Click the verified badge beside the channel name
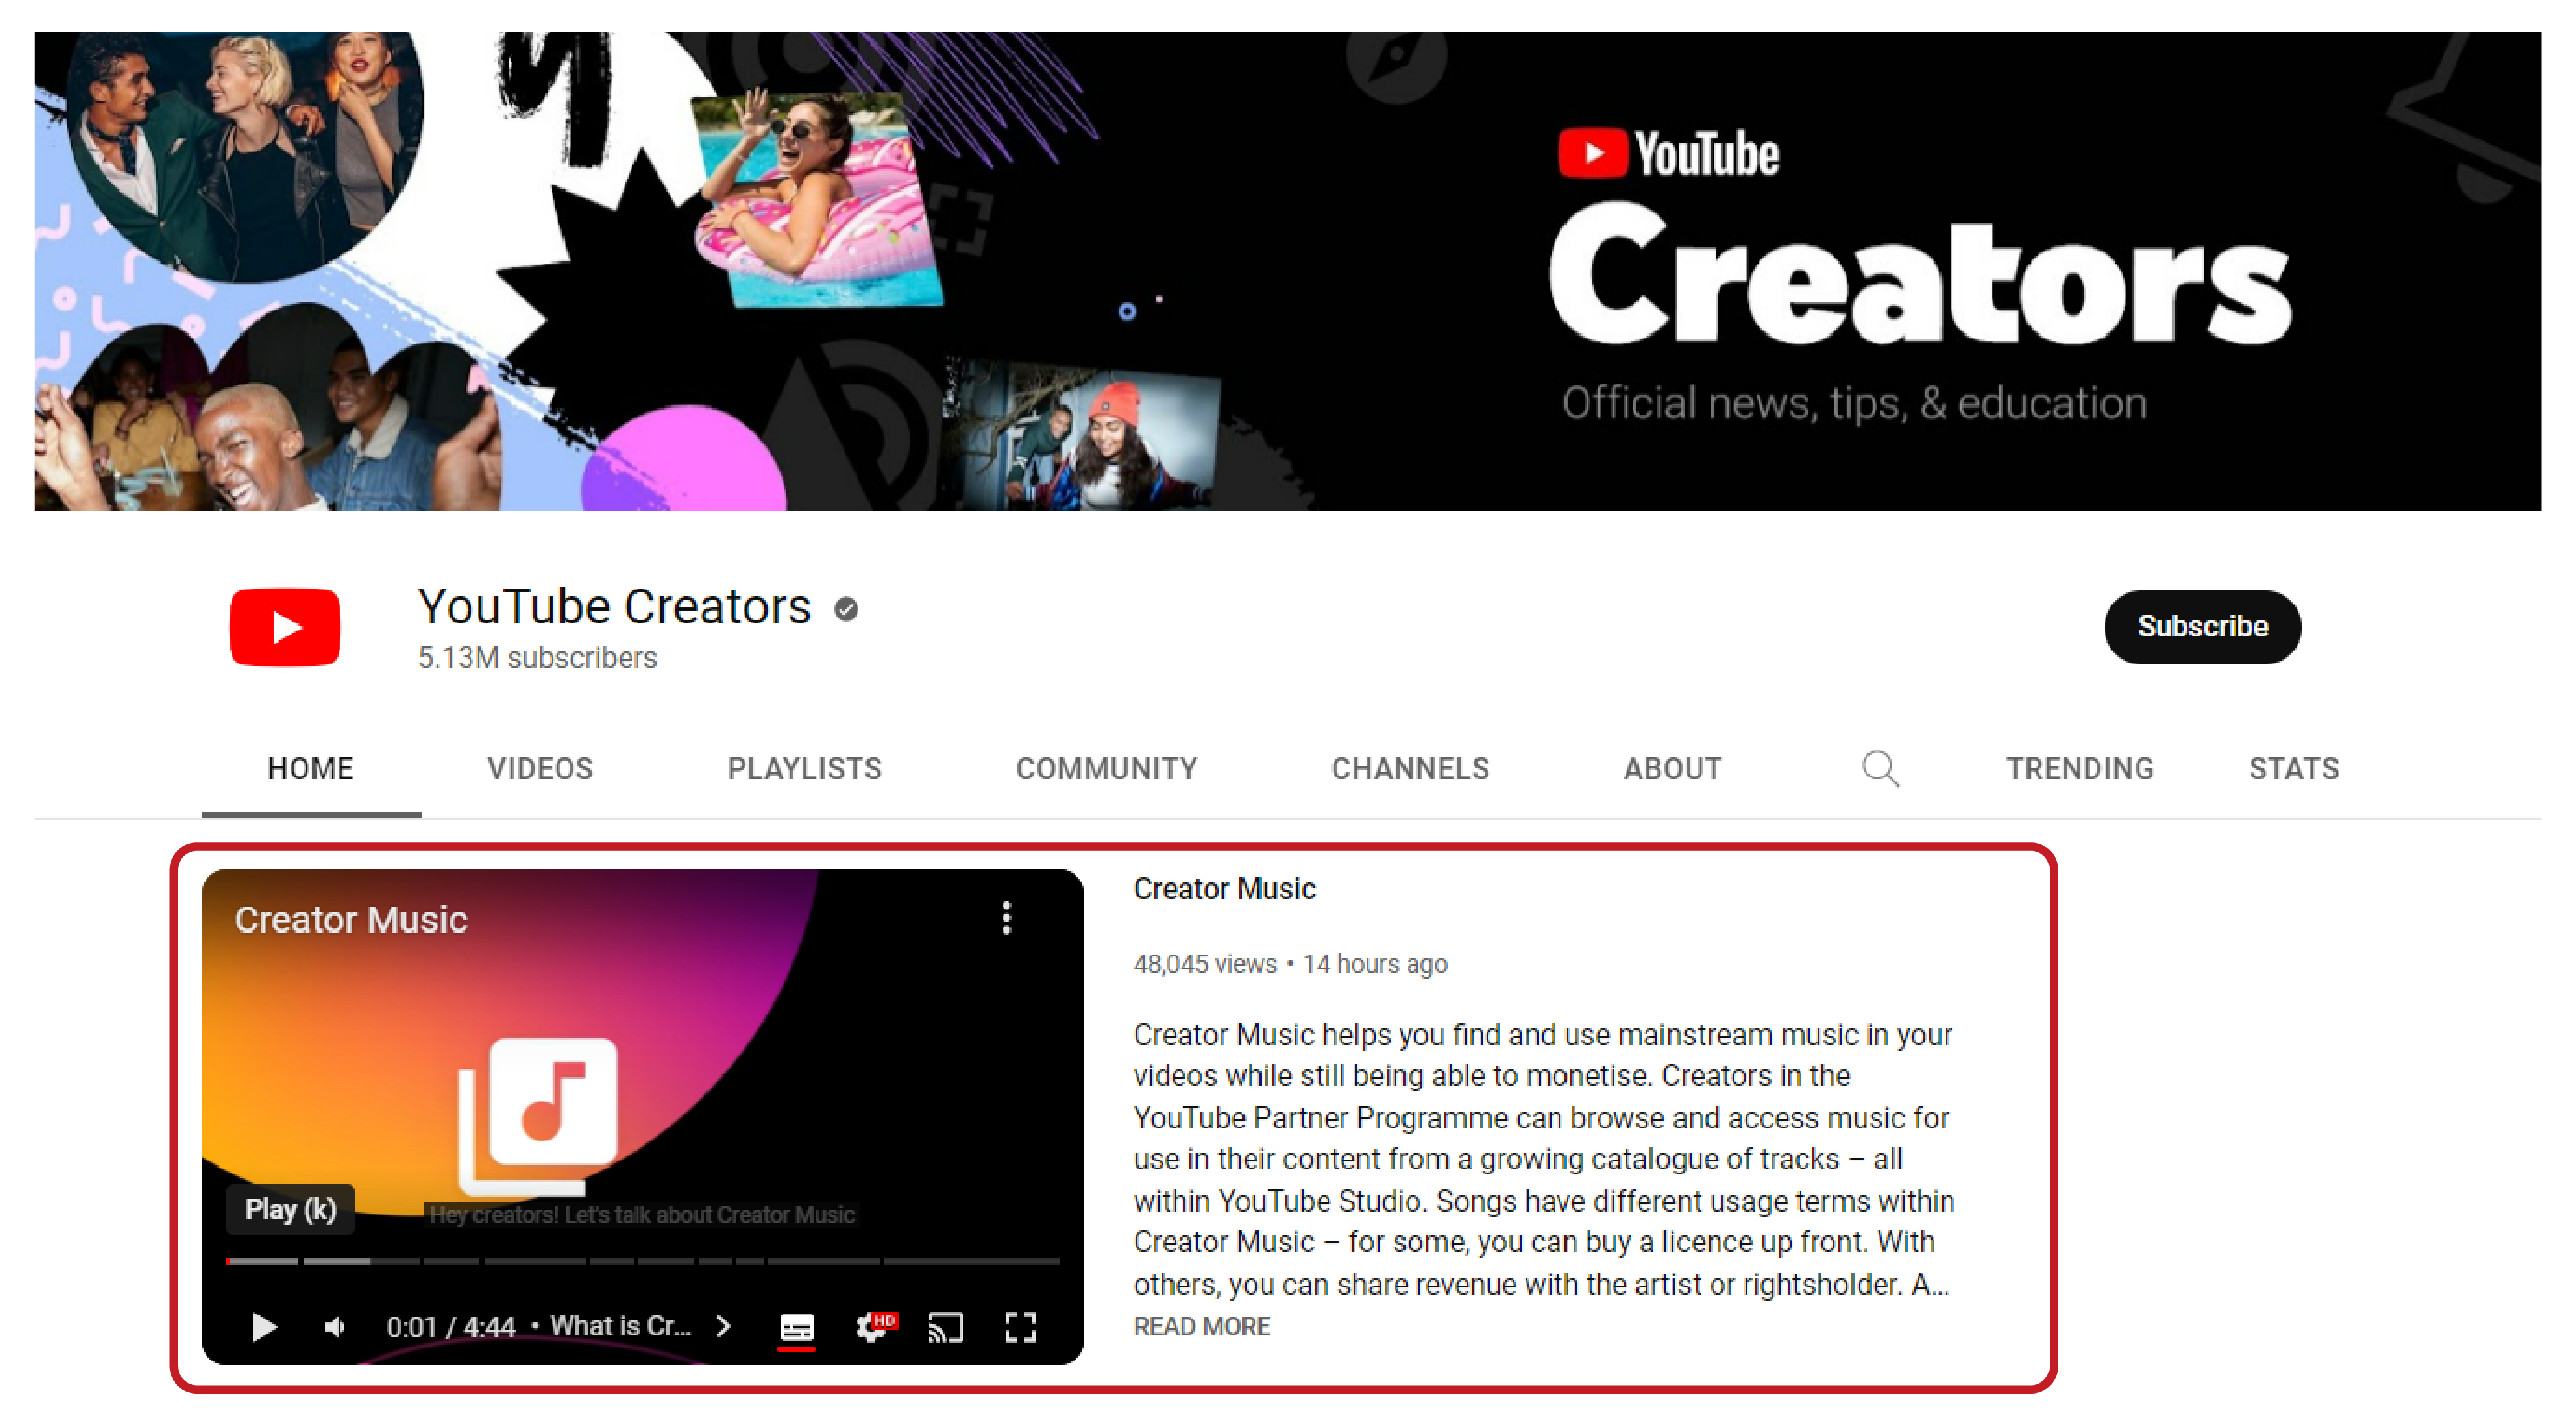Viewport: 2576px width, 1410px height. tap(846, 608)
